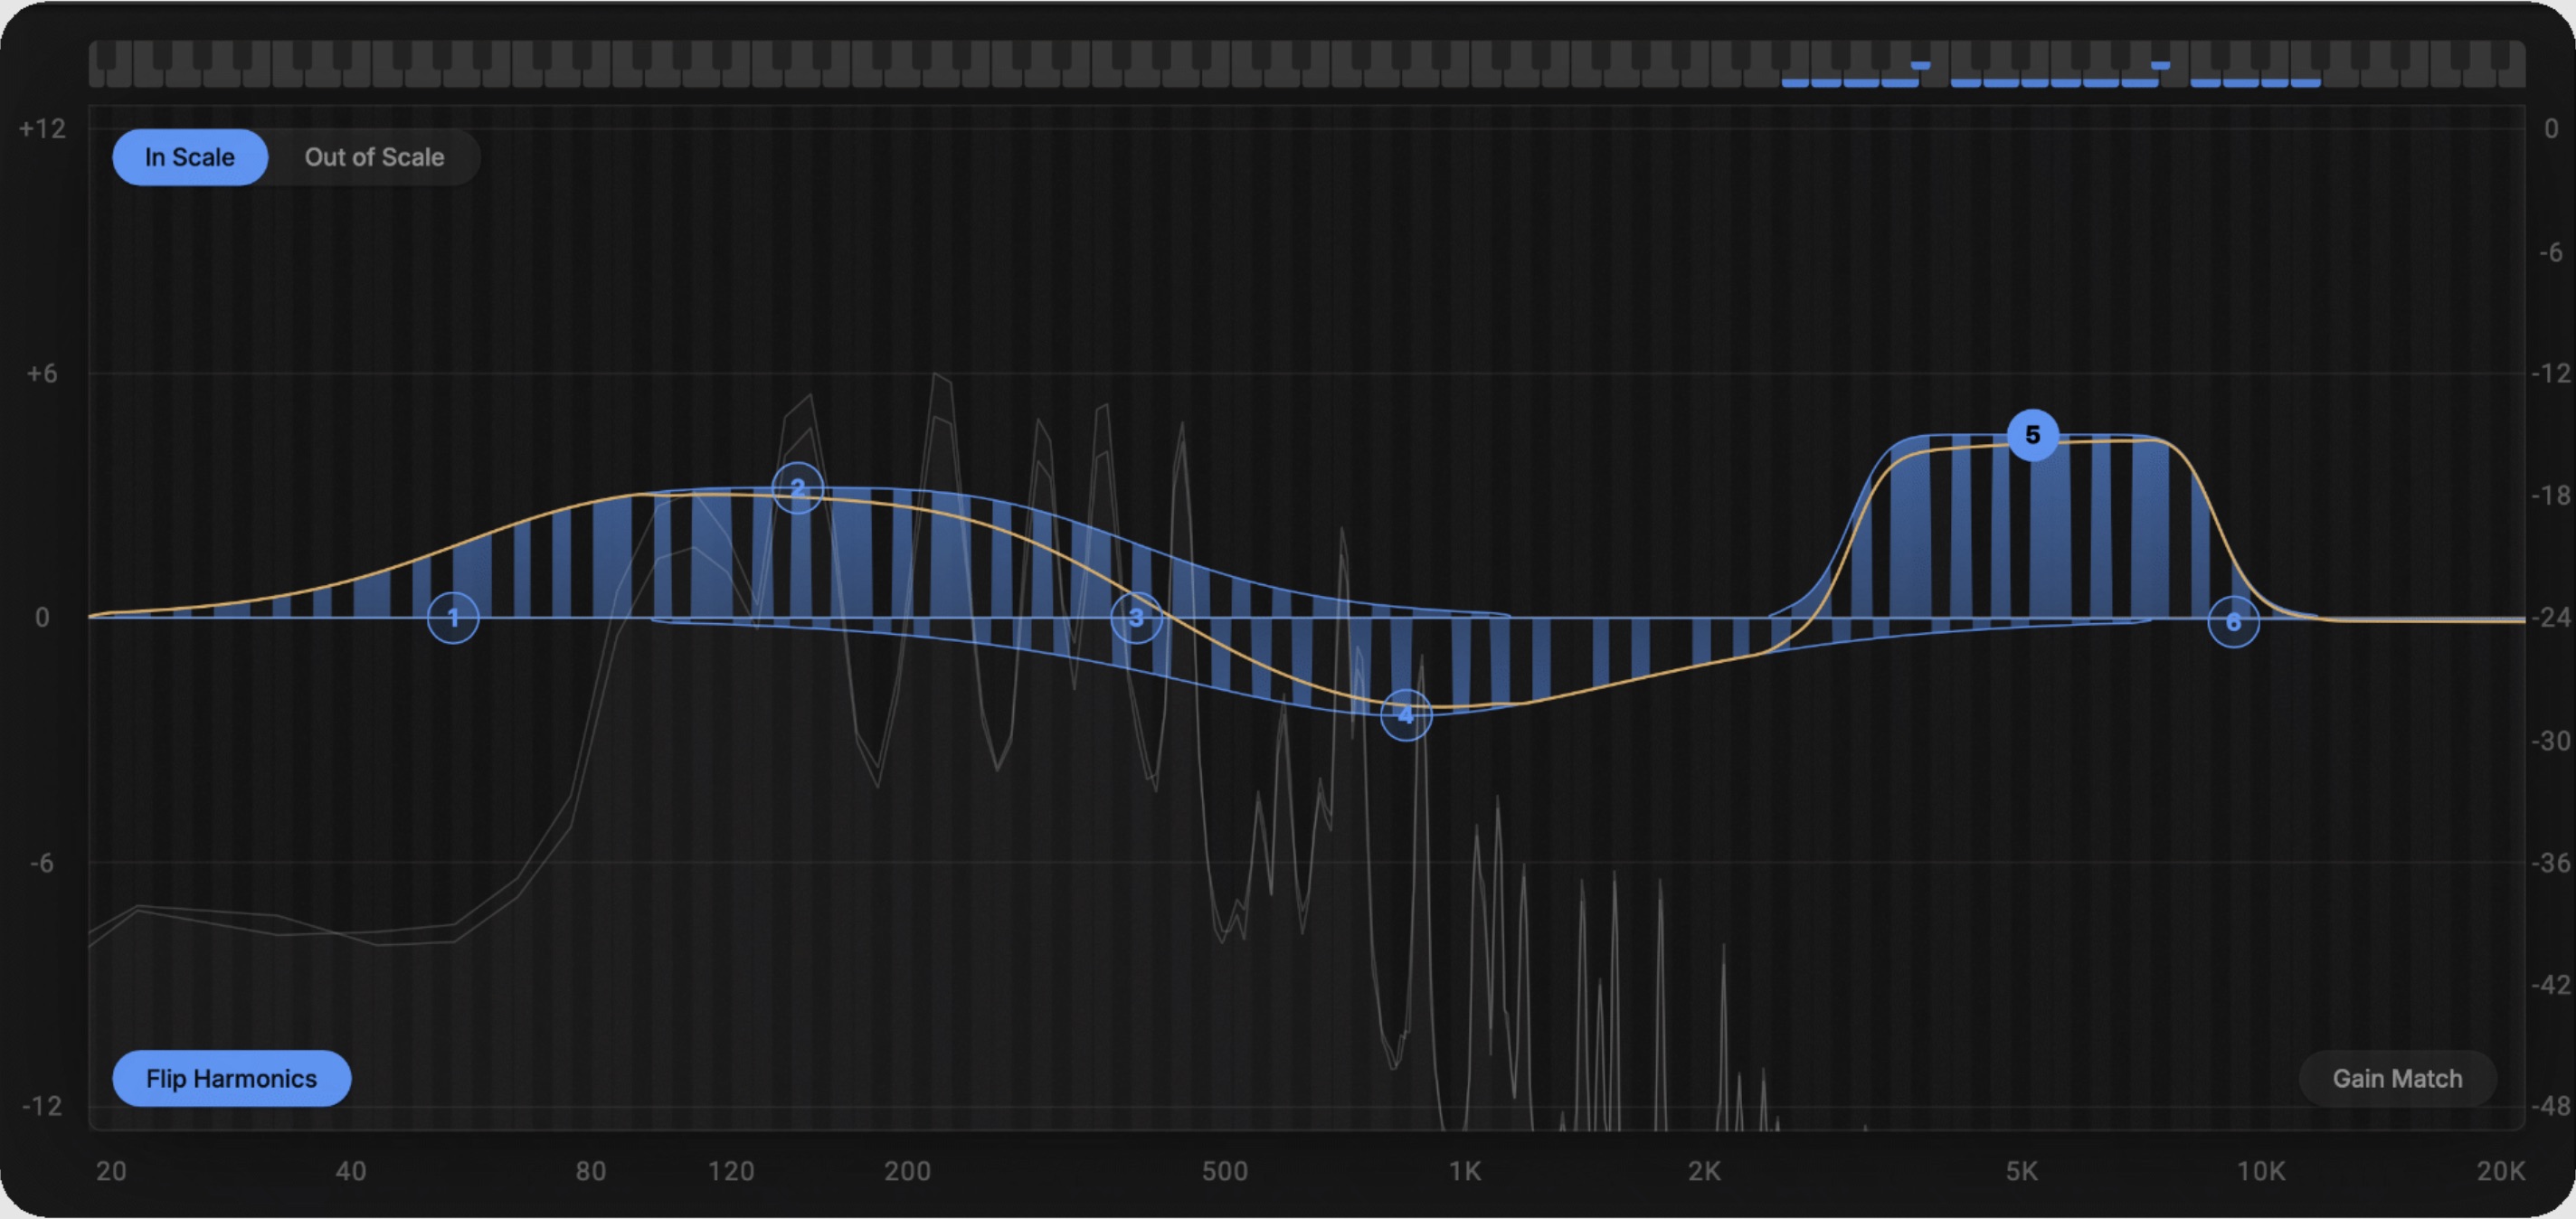Select EQ band node 1
This screenshot has width=2576, height=1219.
(453, 618)
